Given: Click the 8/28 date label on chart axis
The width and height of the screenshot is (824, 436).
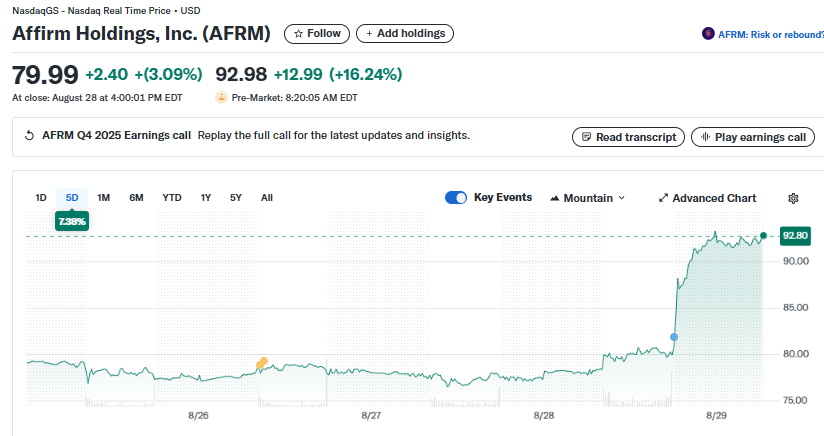Looking at the screenshot, I should (x=543, y=416).
